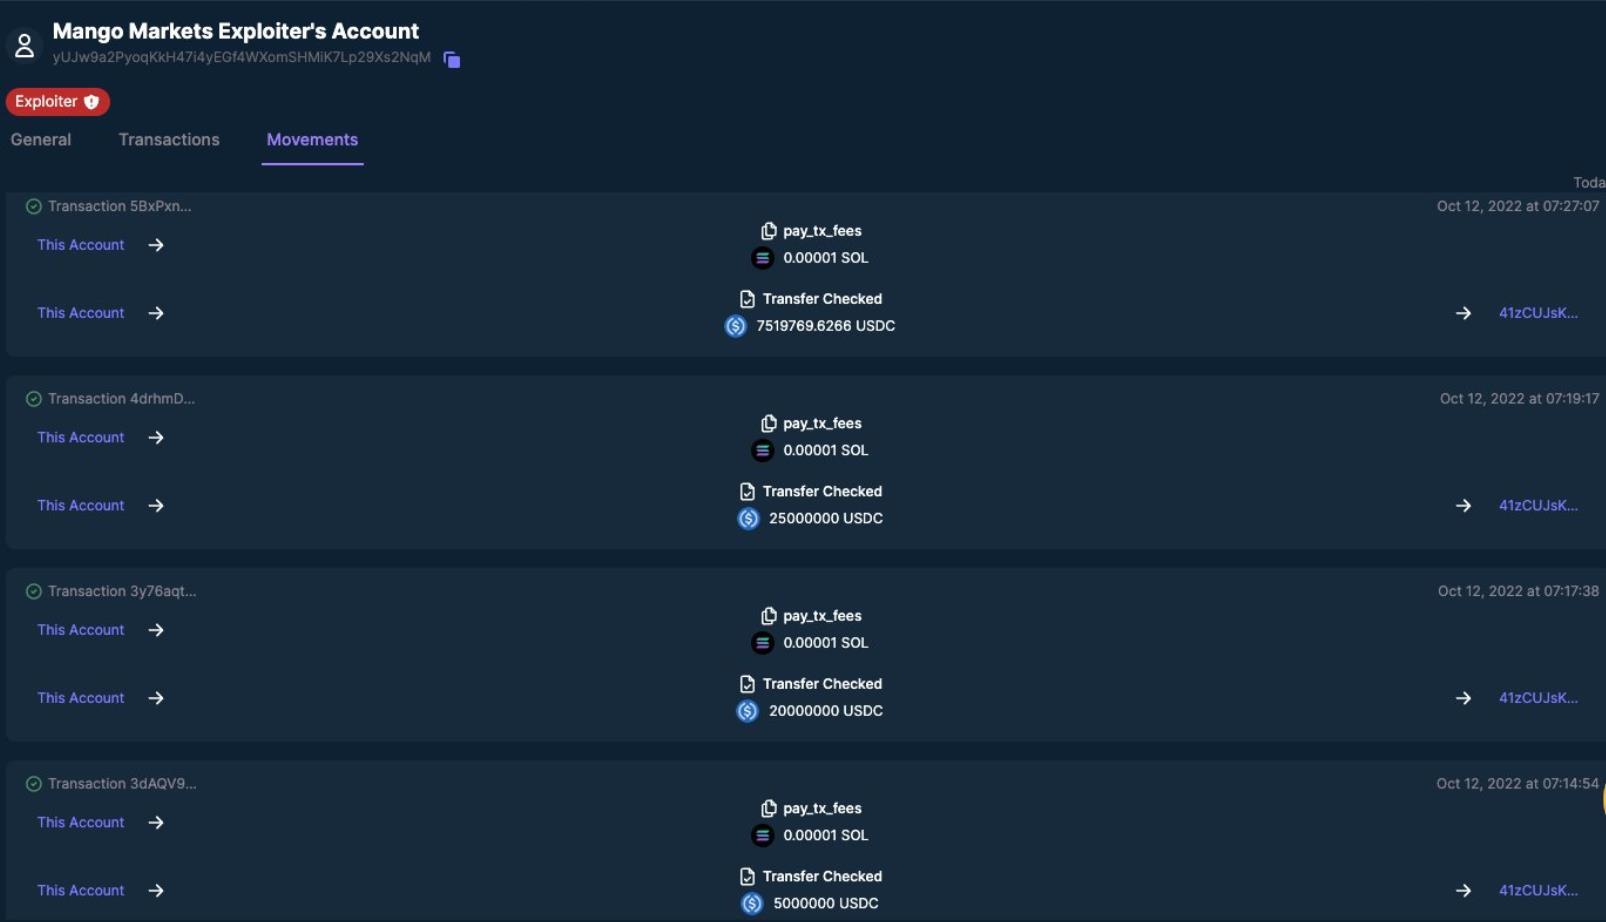The width and height of the screenshot is (1606, 922).
Task: Open recipient 41zCUJsK in 5000000 USDC transfer
Action: tap(1537, 890)
